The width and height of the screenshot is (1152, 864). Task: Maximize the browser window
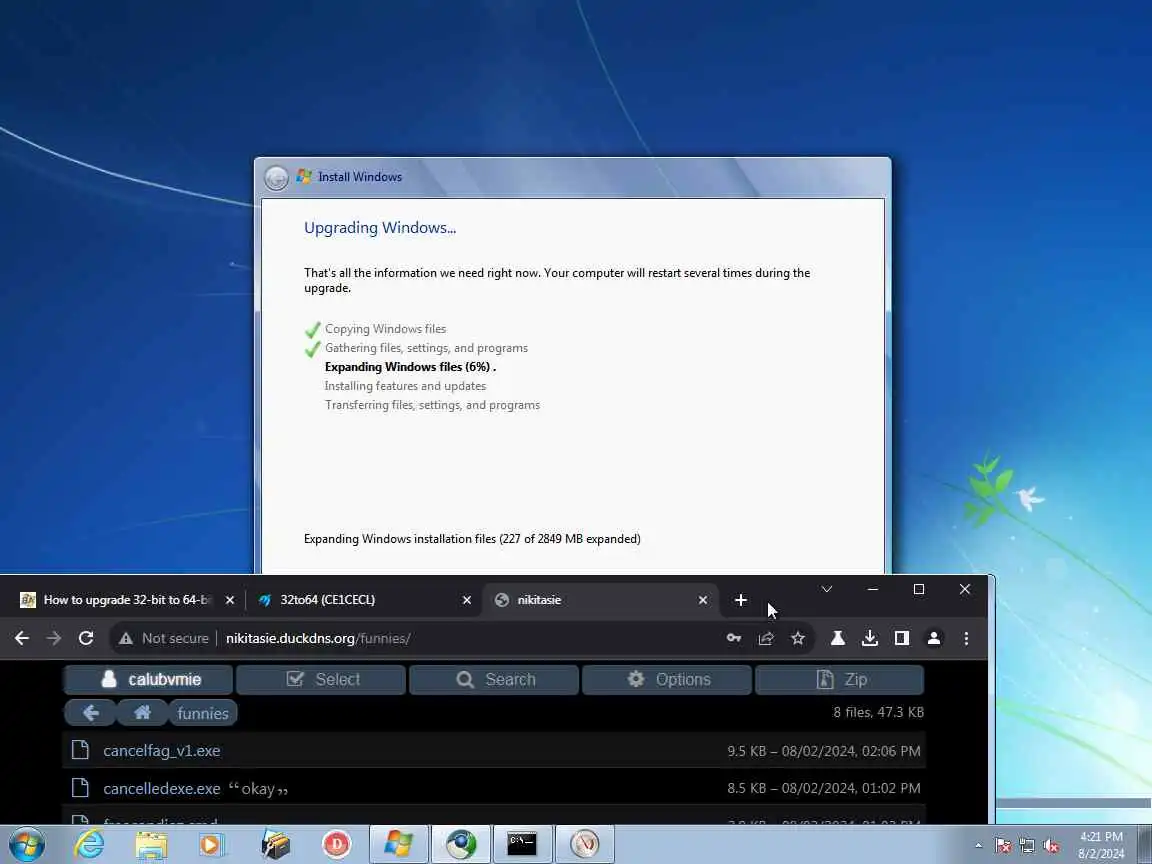tap(918, 589)
